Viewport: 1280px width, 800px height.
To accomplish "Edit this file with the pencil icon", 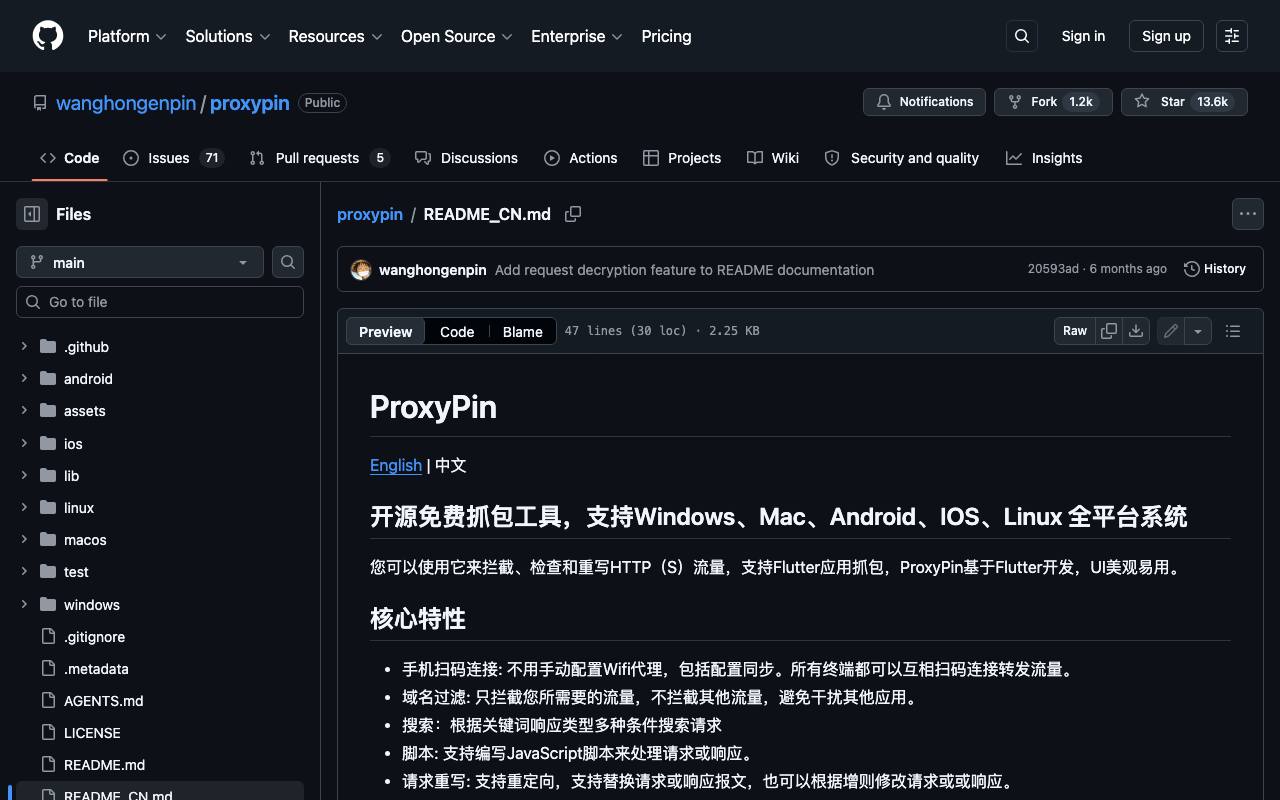I will click(1171, 331).
